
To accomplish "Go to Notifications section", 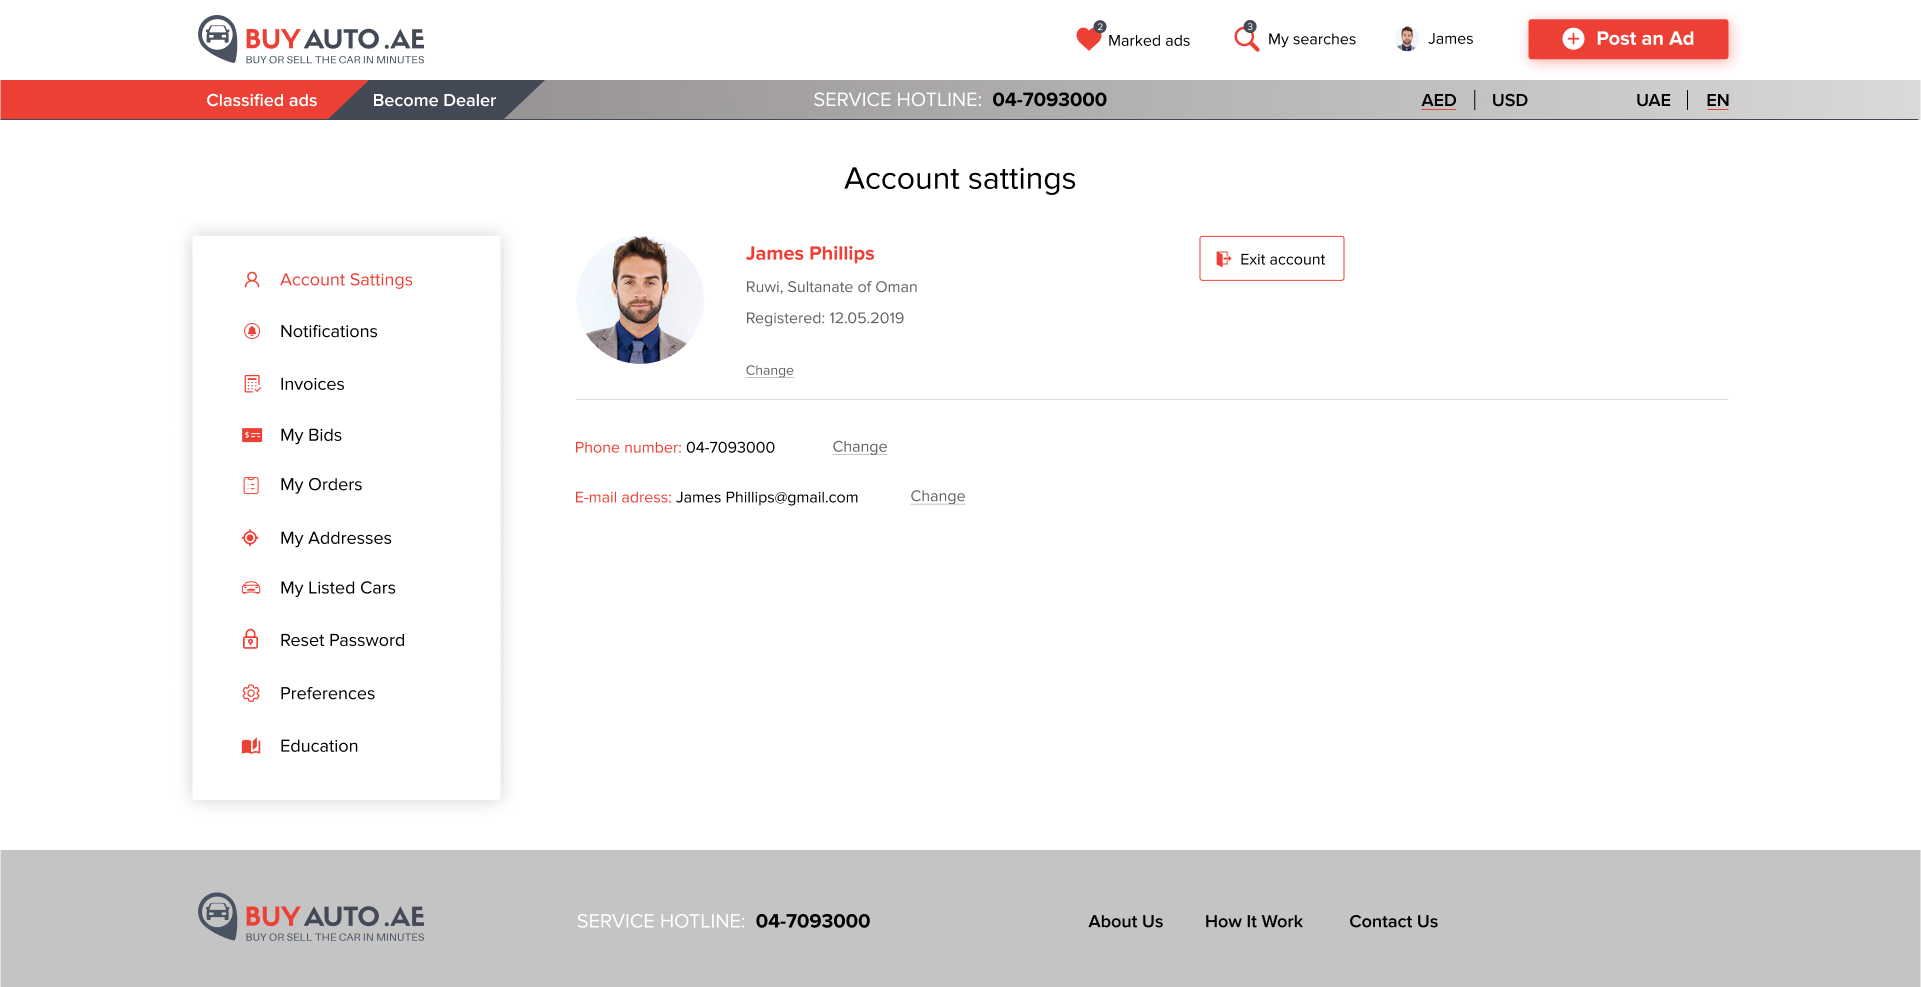I will click(x=329, y=331).
